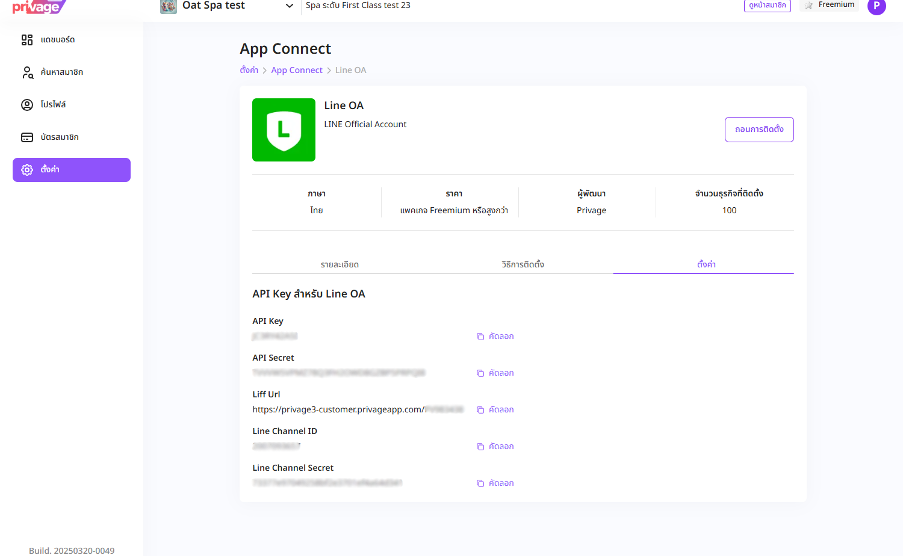This screenshot has height=556, width=904.
Task: Copy the API Key value
Action: pos(495,336)
